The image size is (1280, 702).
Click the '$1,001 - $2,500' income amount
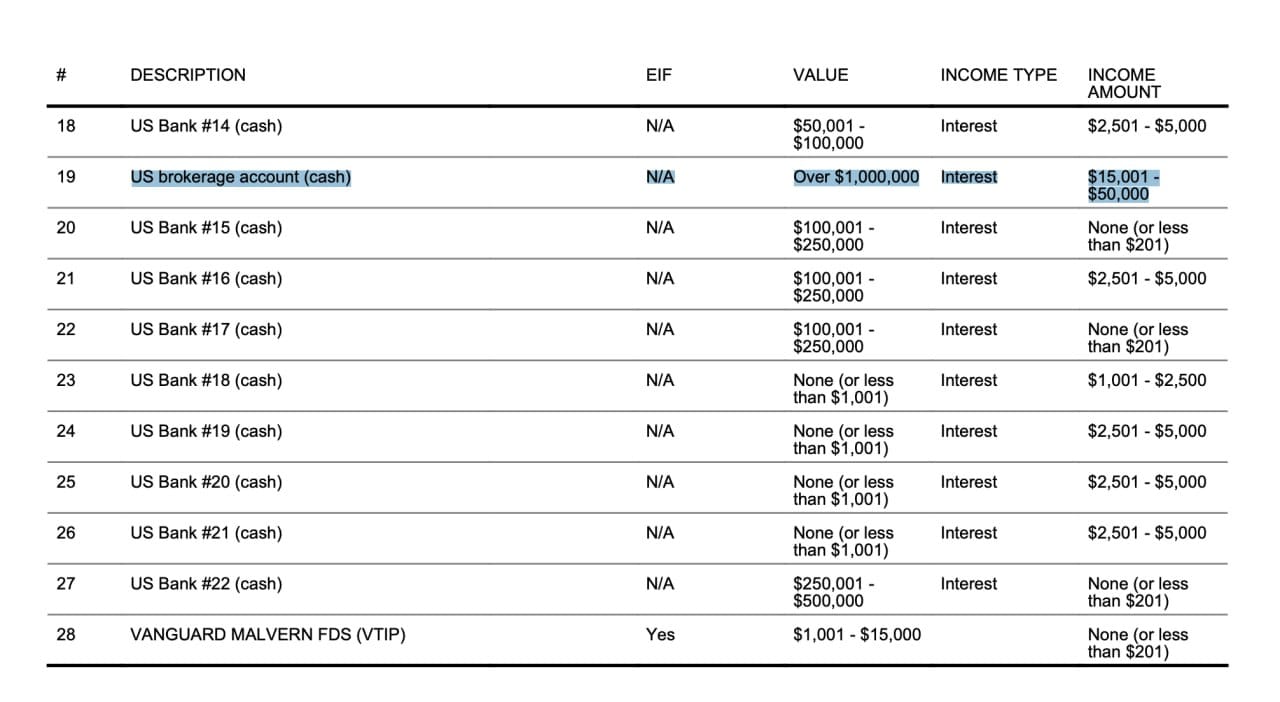point(1147,380)
